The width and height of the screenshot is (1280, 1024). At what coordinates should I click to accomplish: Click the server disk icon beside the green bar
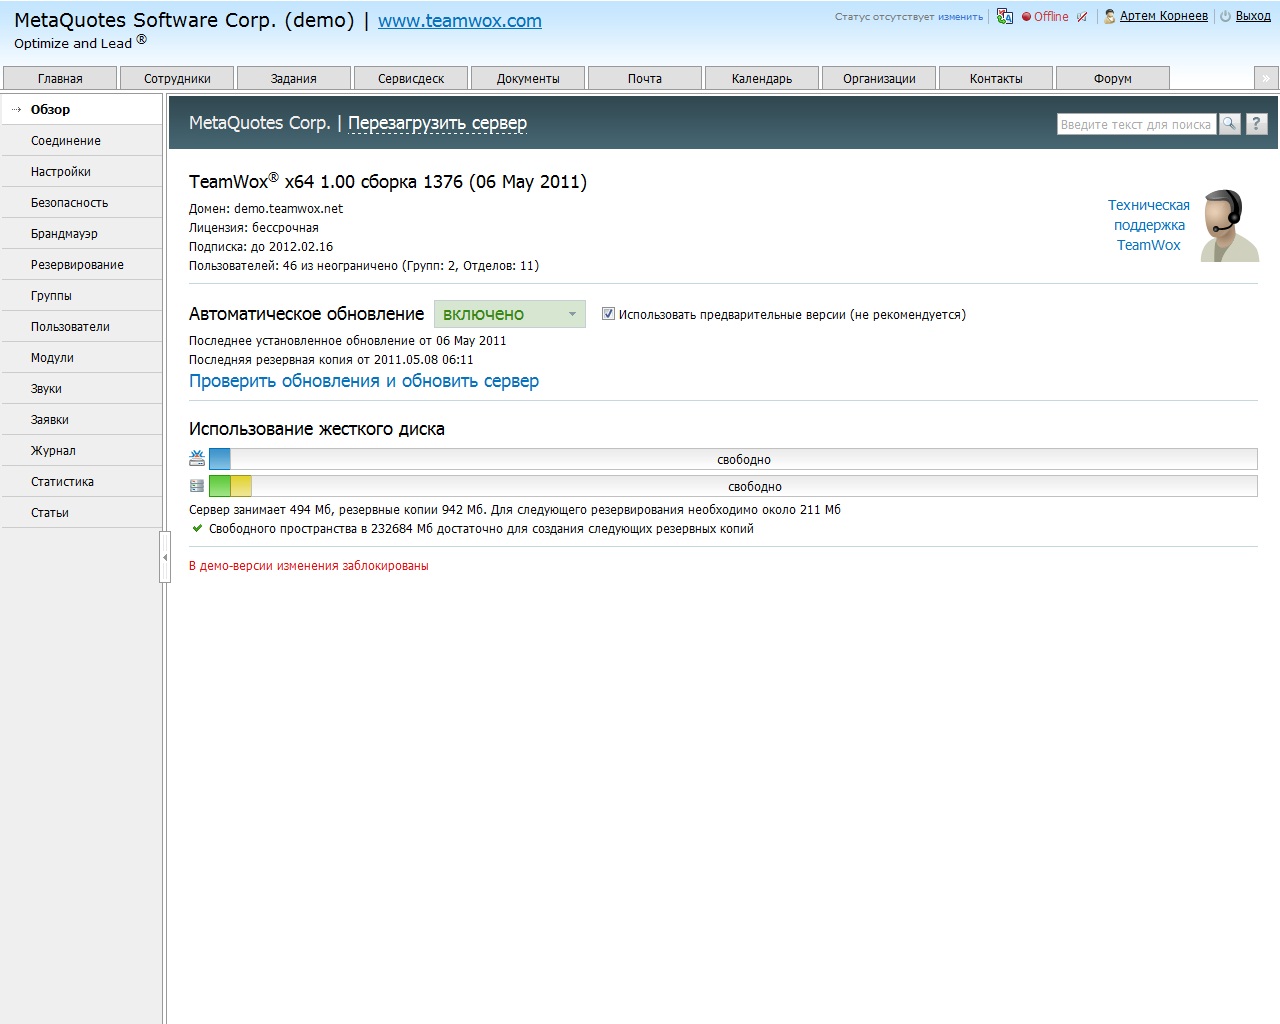point(197,486)
